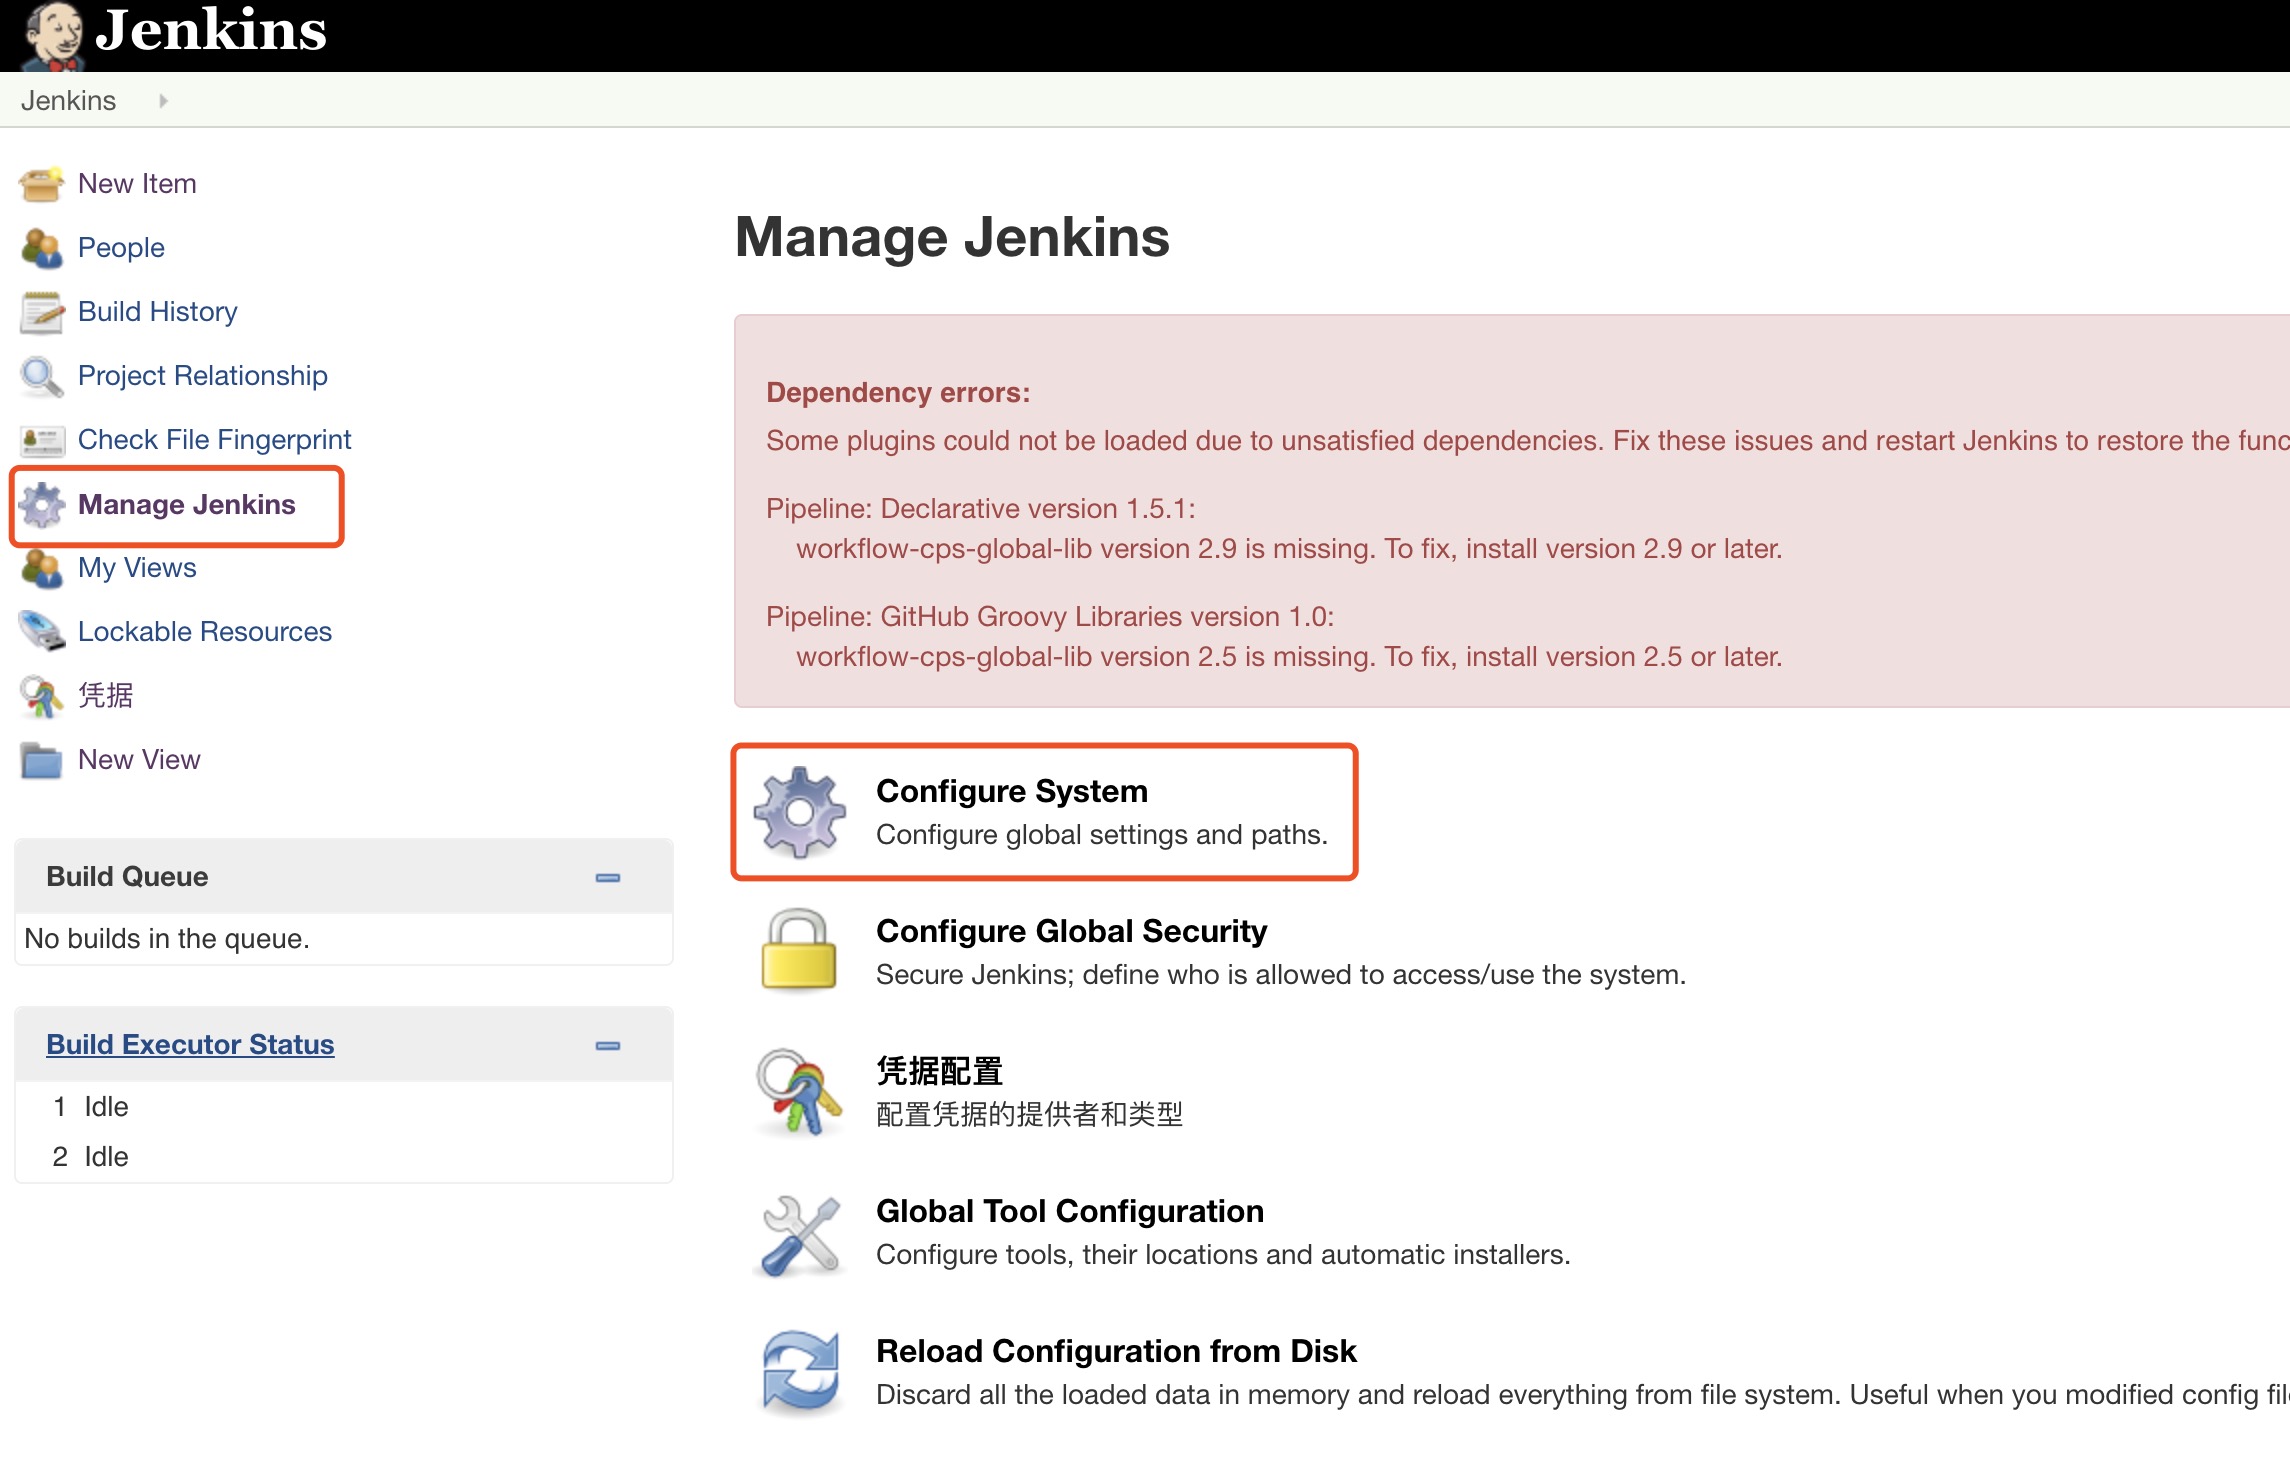The height and width of the screenshot is (1460, 2290).
Task: Click the Configure Global Security padlock icon
Action: (799, 951)
